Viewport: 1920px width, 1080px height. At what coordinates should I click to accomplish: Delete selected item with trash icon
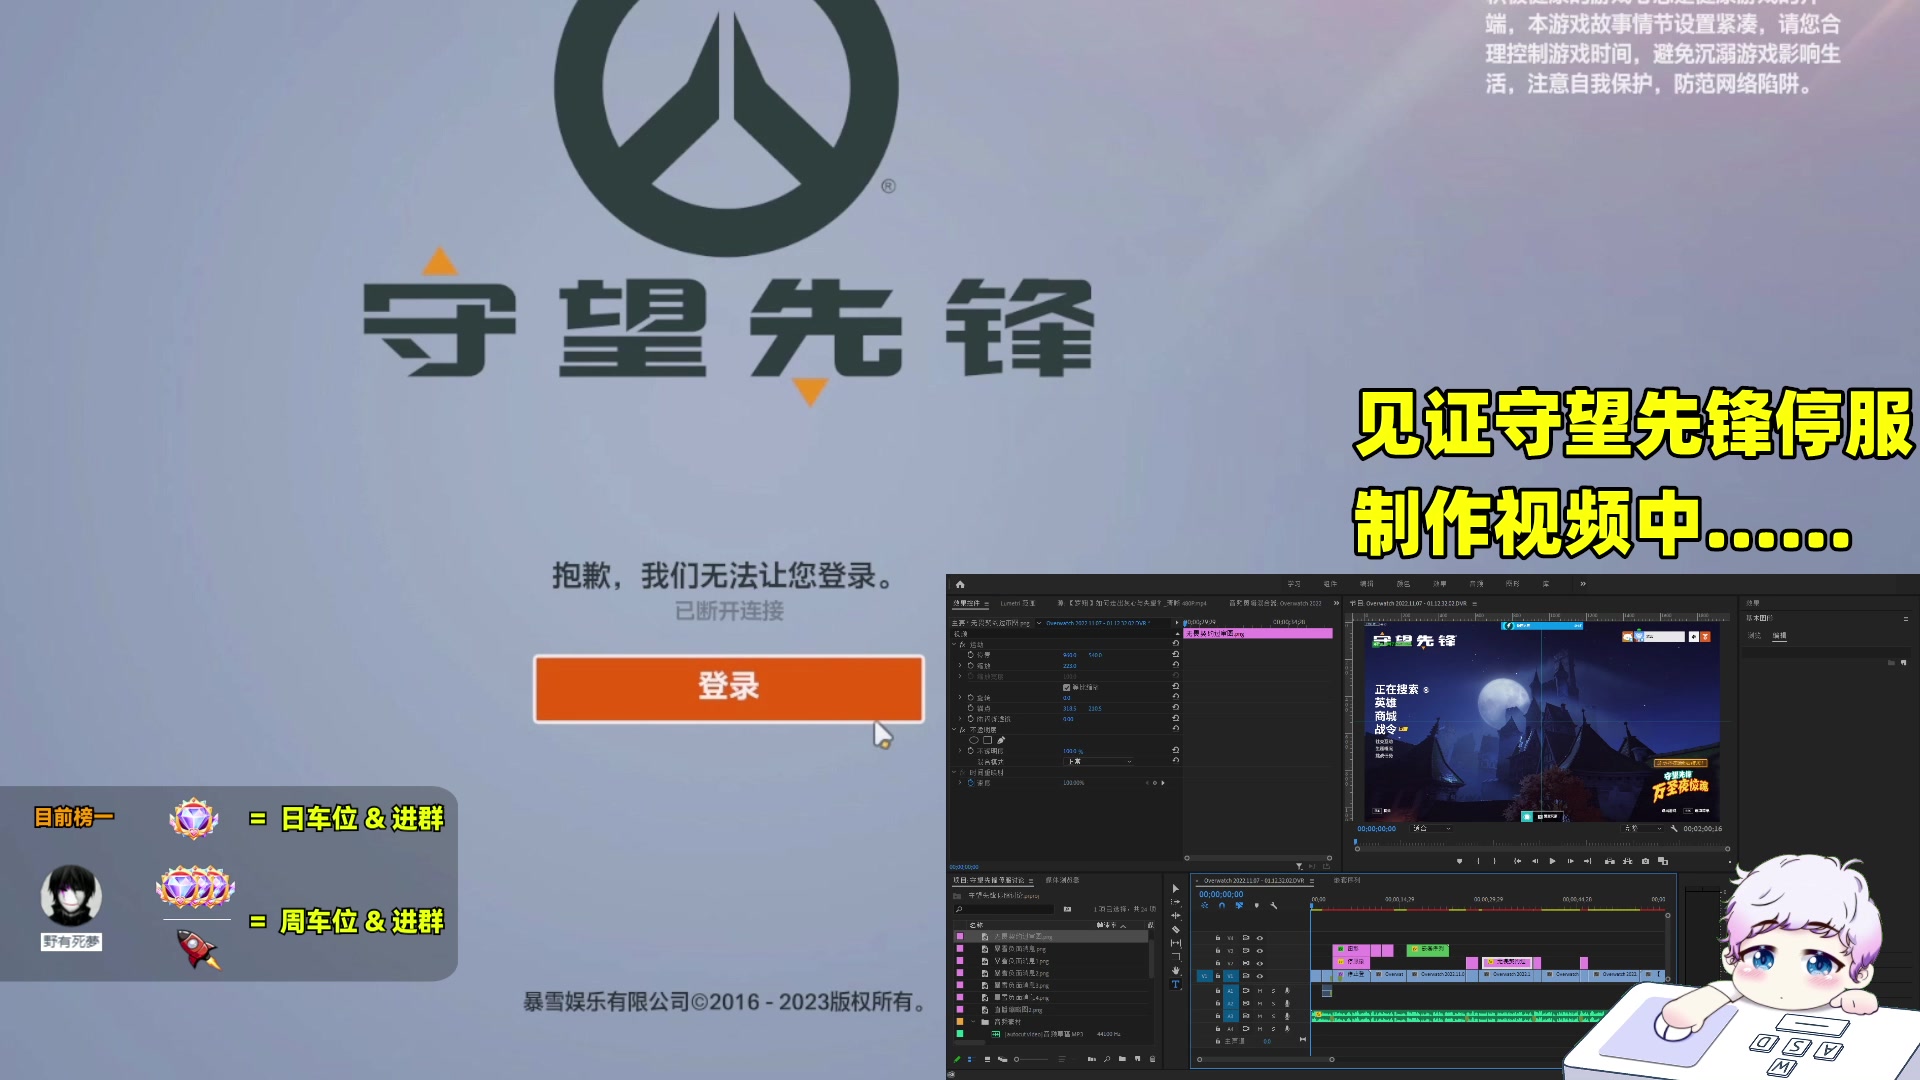[1152, 1059]
